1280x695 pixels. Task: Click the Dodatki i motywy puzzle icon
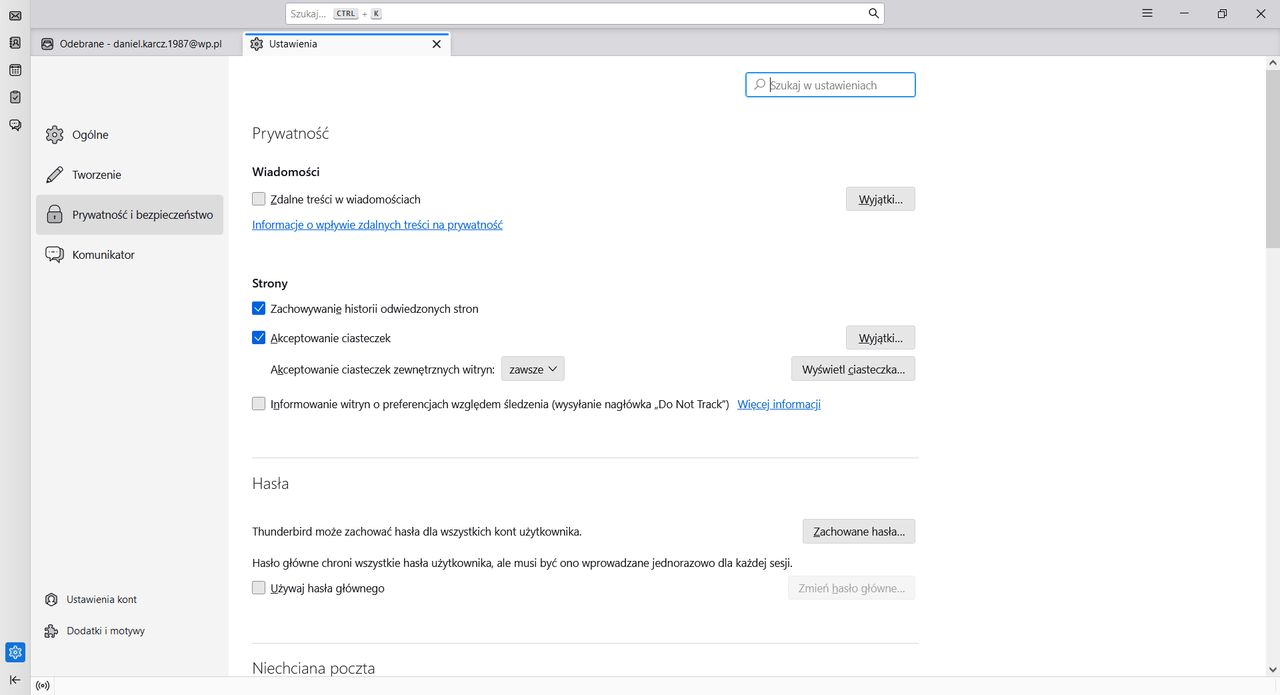tap(51, 631)
